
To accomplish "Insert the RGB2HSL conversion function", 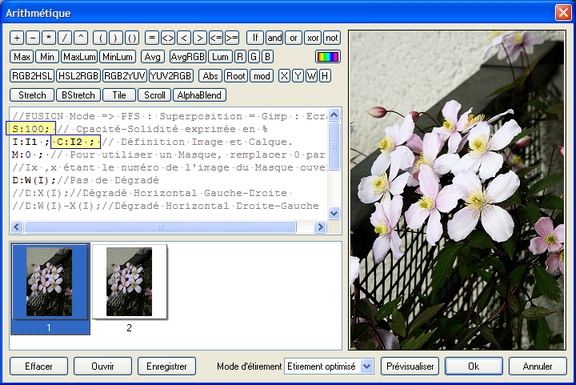I will click(32, 76).
